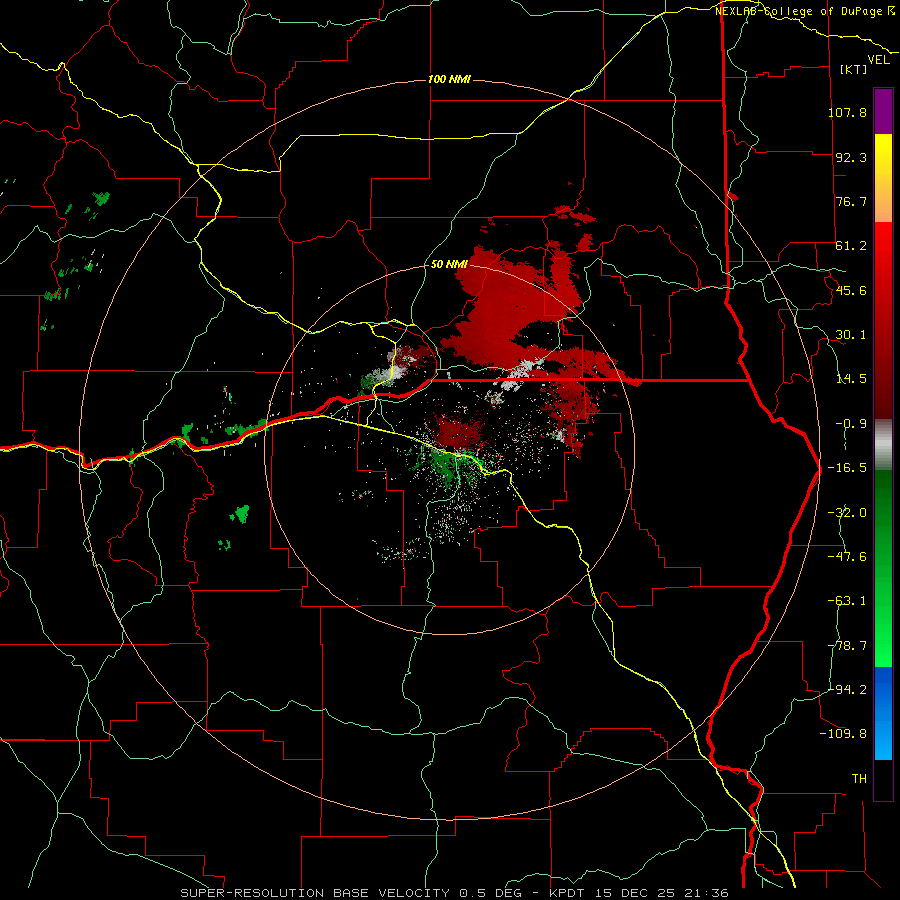
Task: Click the "100 NMI" range ring label
Action: point(449,79)
